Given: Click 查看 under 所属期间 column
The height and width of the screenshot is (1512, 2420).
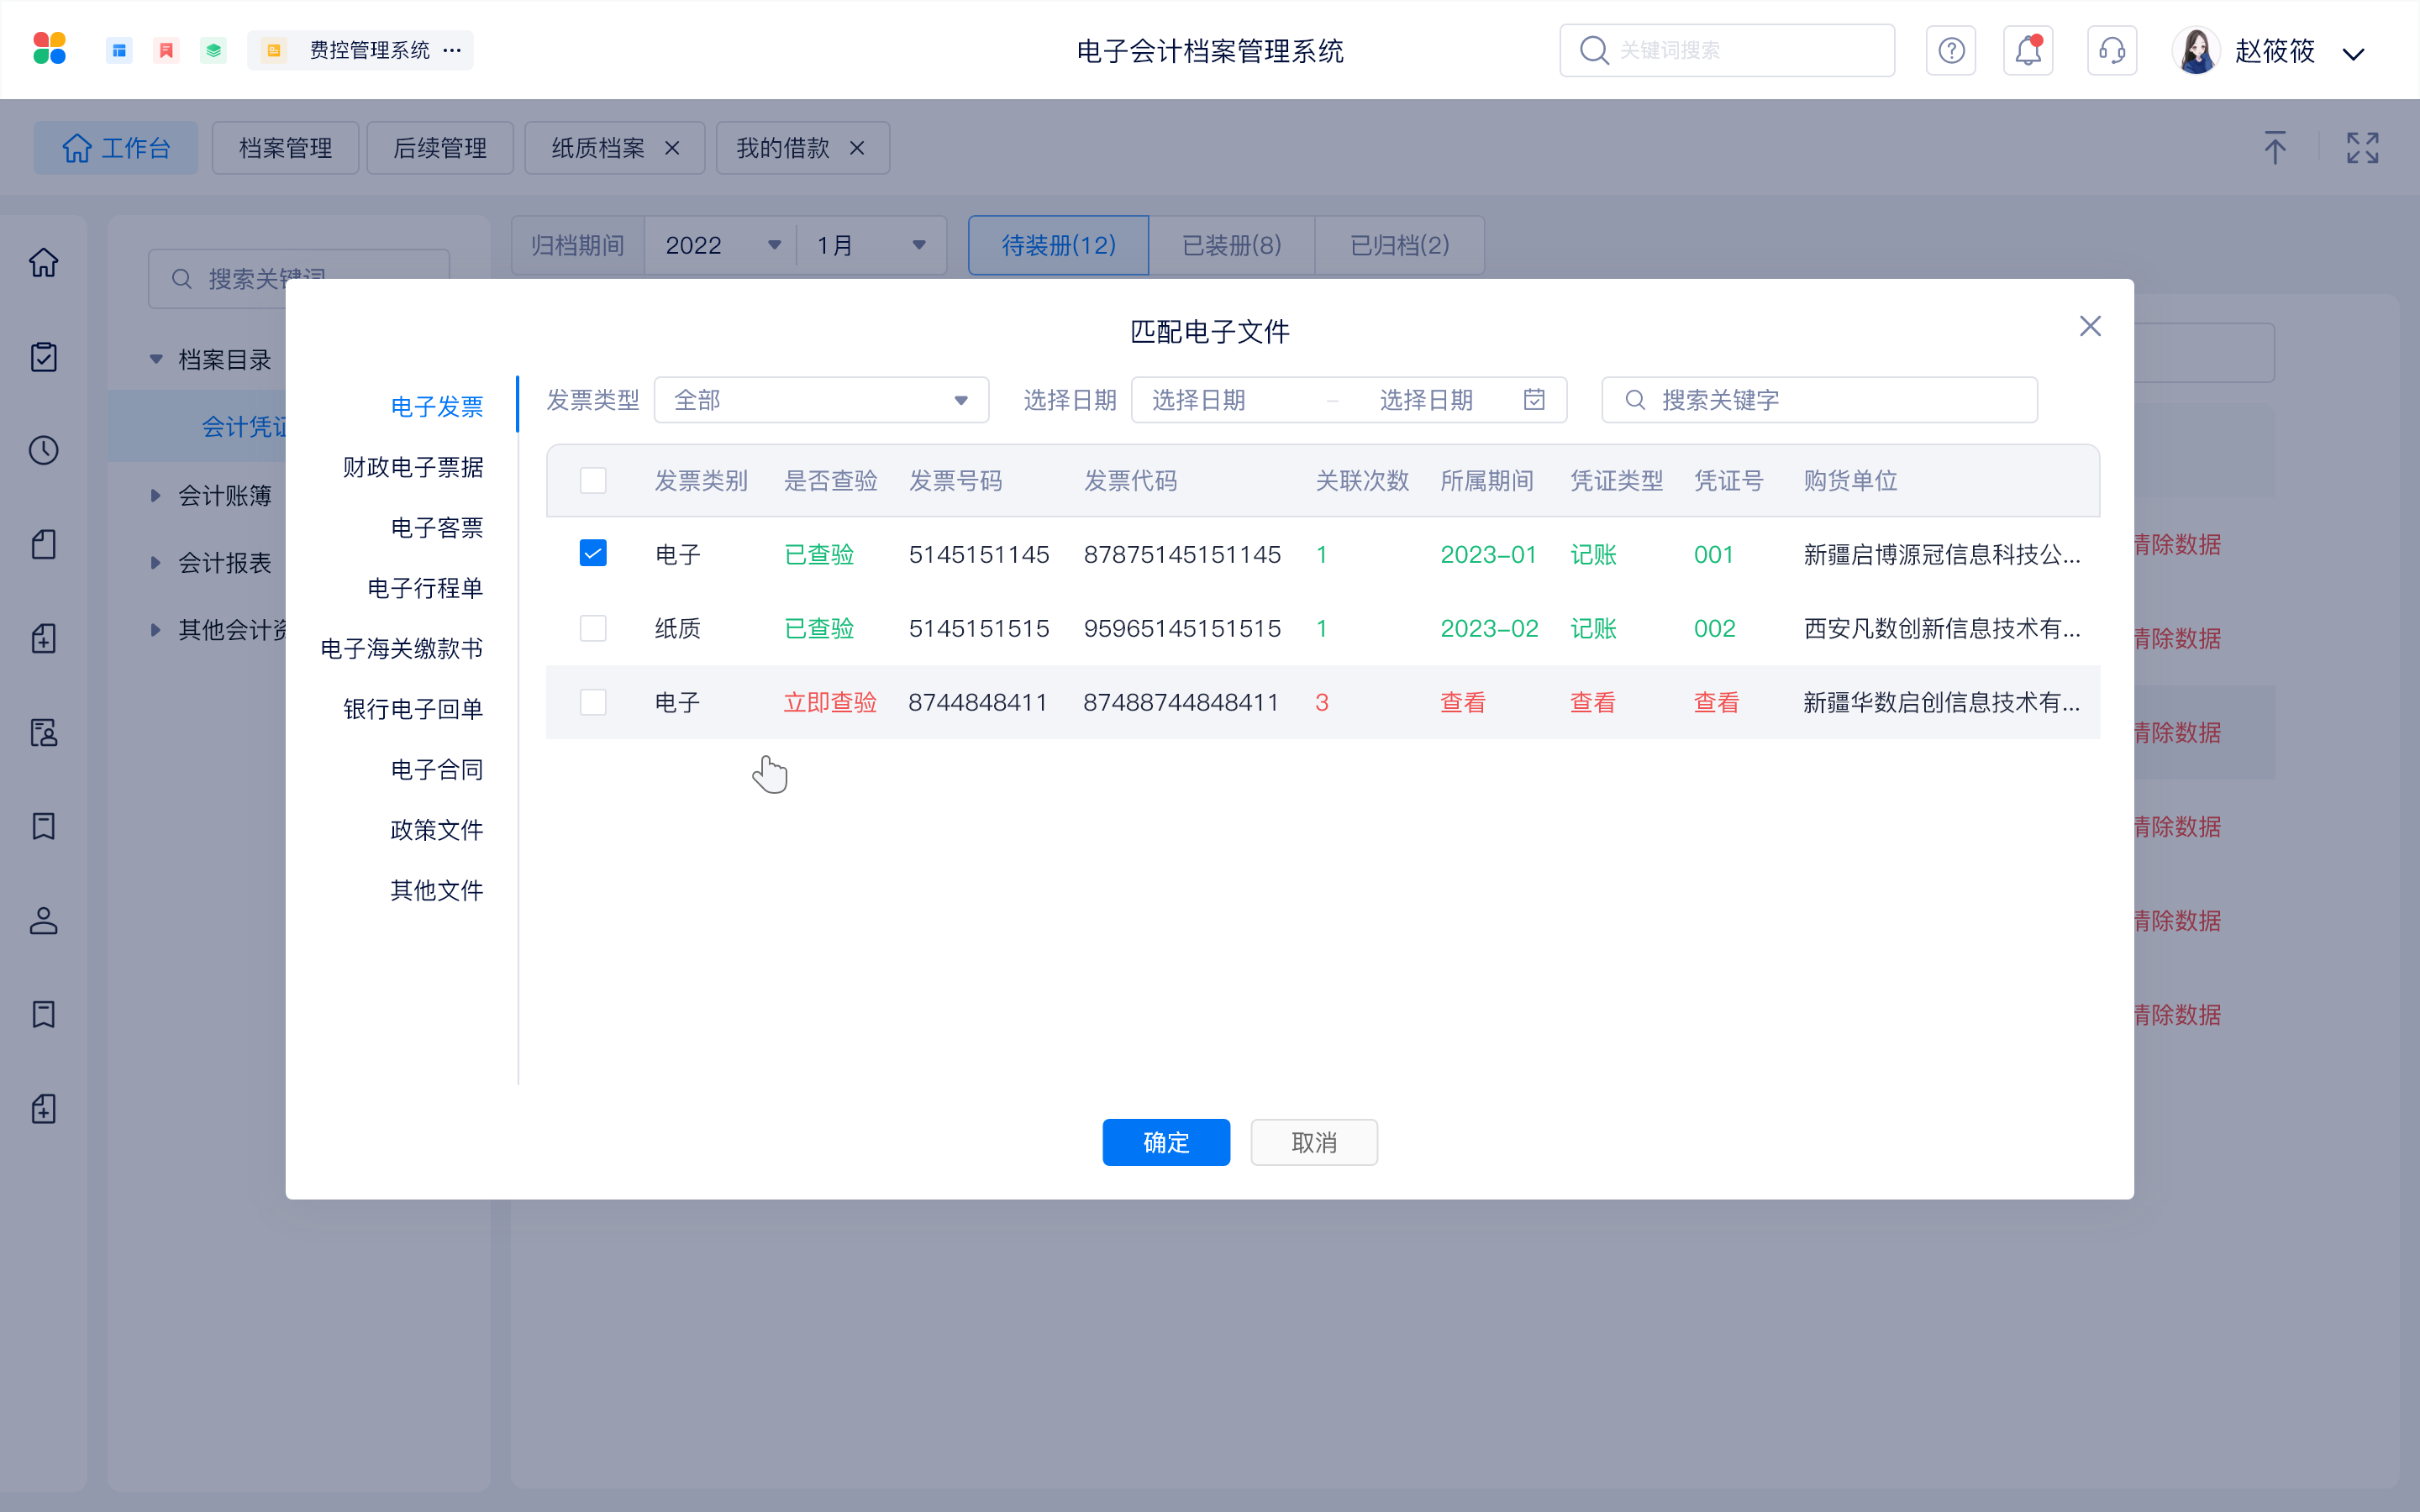Looking at the screenshot, I should click(x=1463, y=702).
